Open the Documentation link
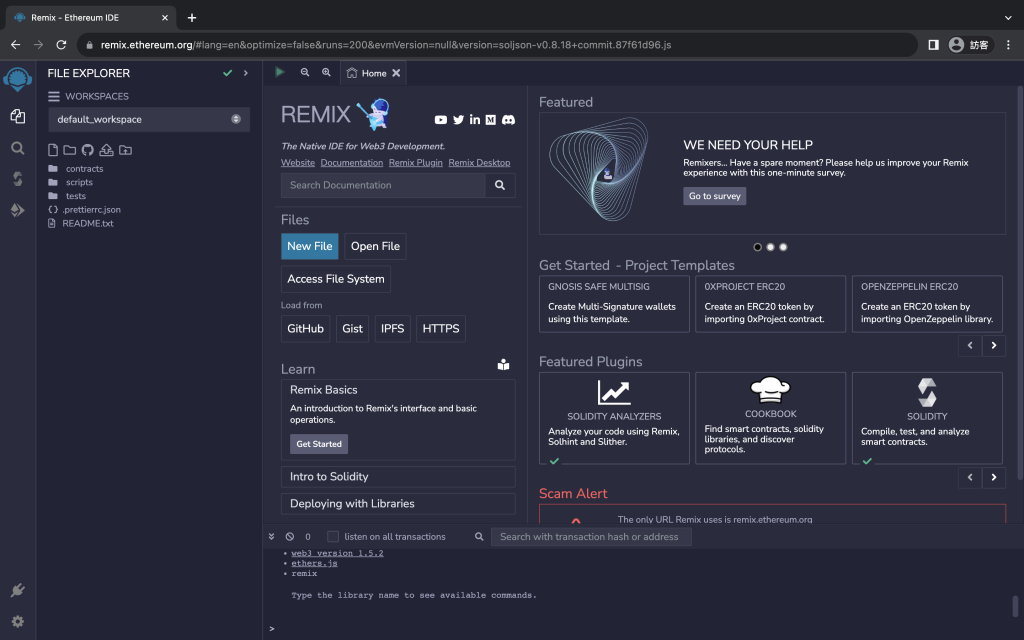 coord(351,163)
